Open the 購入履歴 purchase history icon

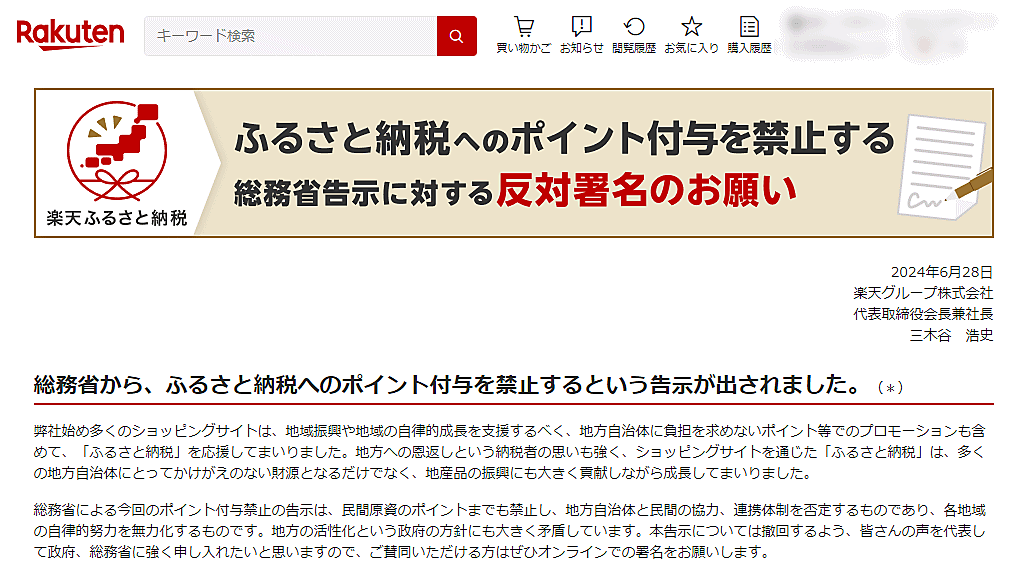coord(749,26)
